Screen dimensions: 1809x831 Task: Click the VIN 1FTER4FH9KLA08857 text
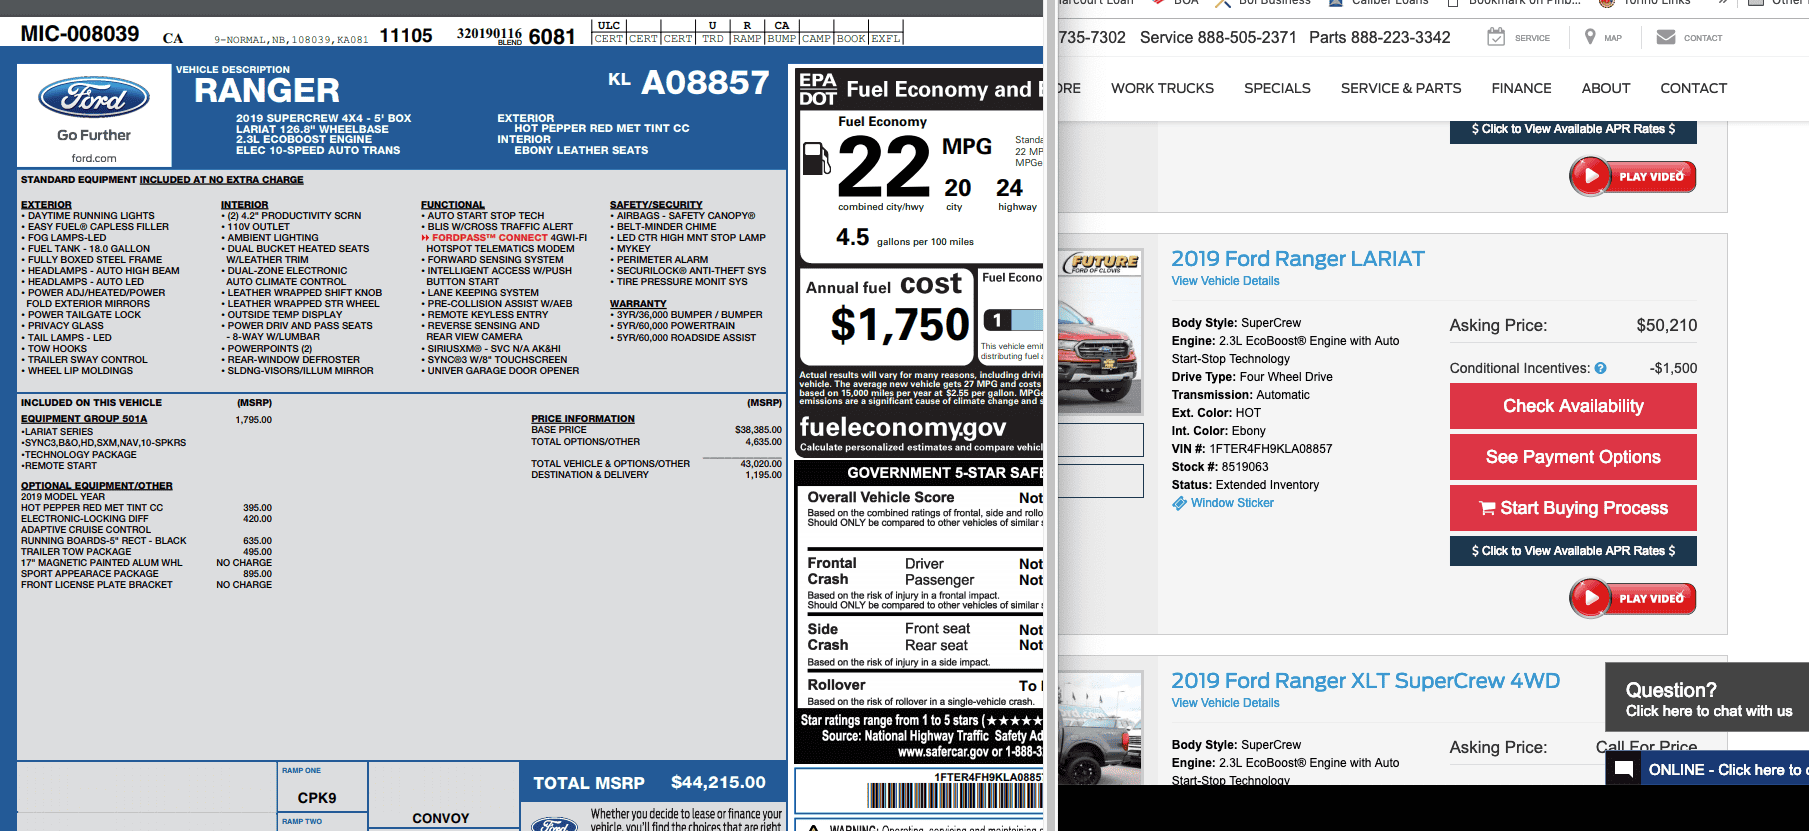1252,449
